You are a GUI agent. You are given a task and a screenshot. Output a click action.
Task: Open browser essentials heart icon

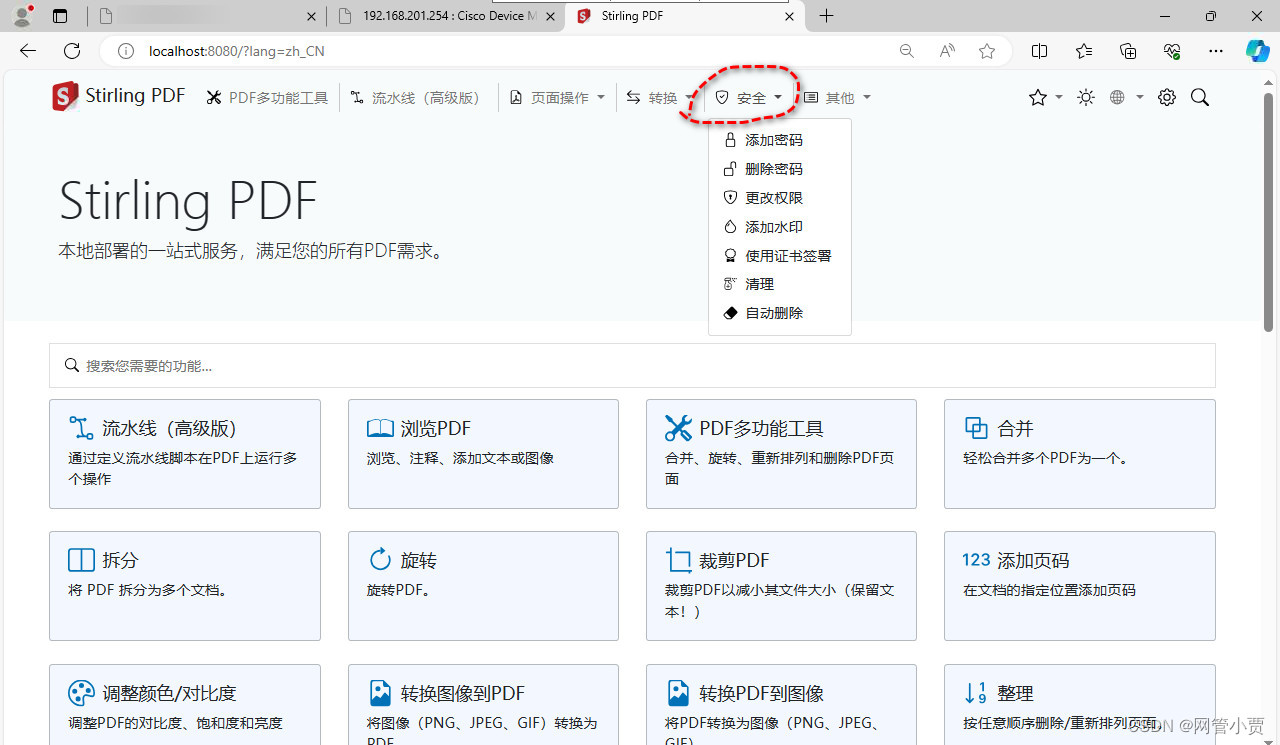[1172, 51]
